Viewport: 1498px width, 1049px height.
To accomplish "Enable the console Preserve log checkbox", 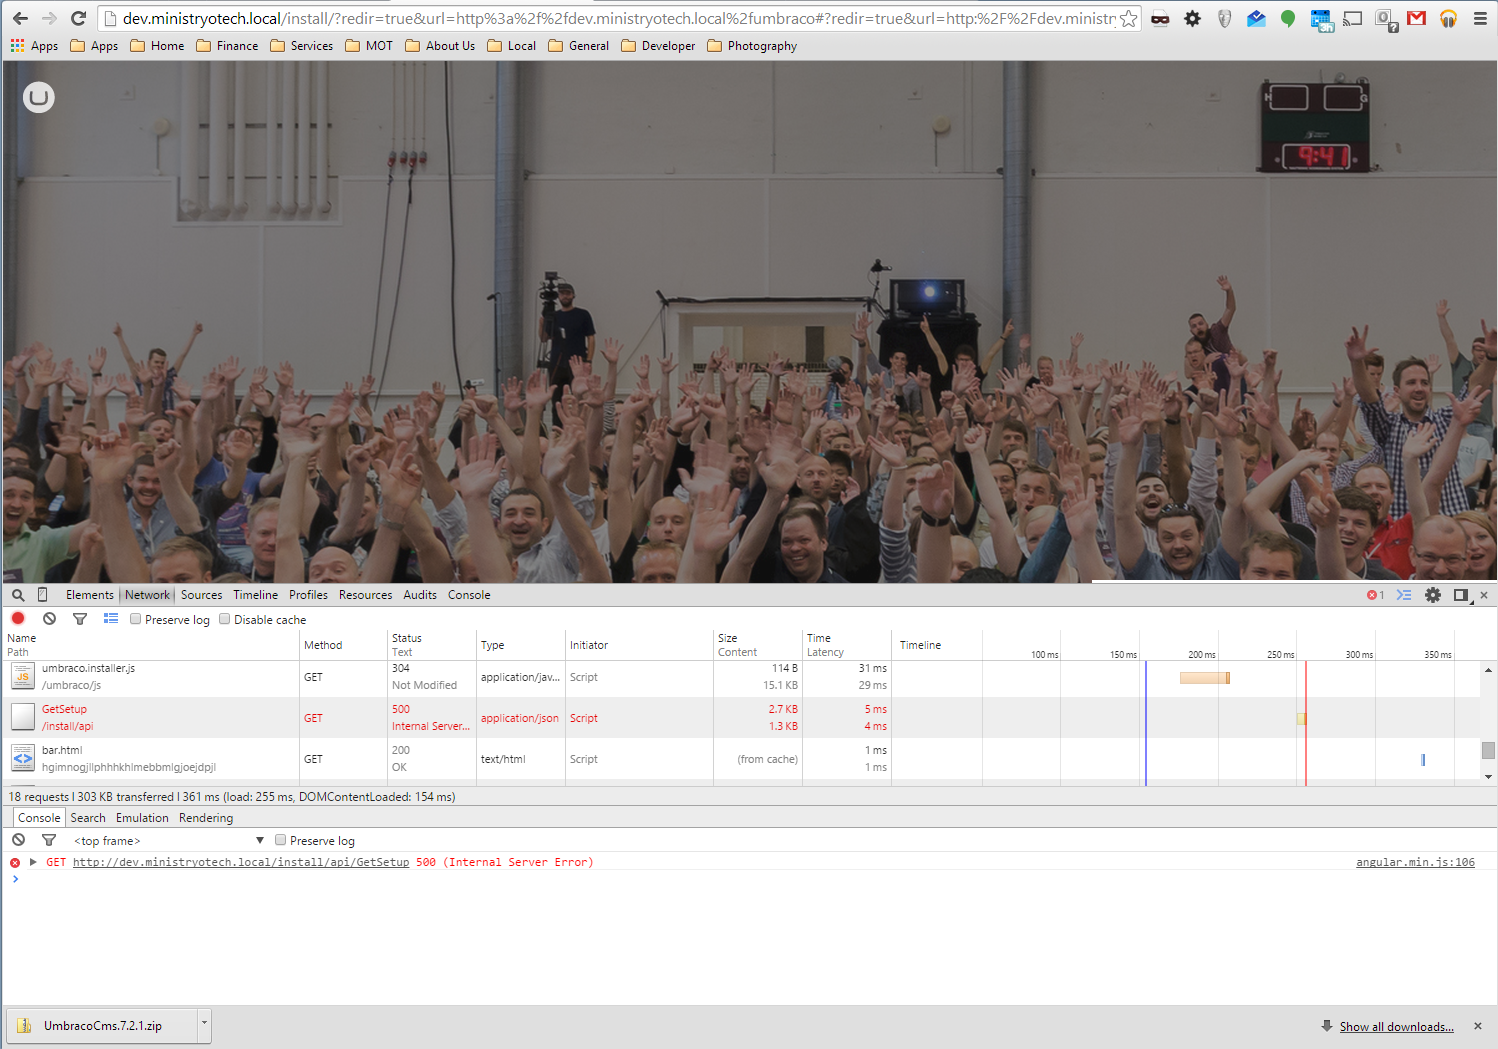I will (x=281, y=840).
